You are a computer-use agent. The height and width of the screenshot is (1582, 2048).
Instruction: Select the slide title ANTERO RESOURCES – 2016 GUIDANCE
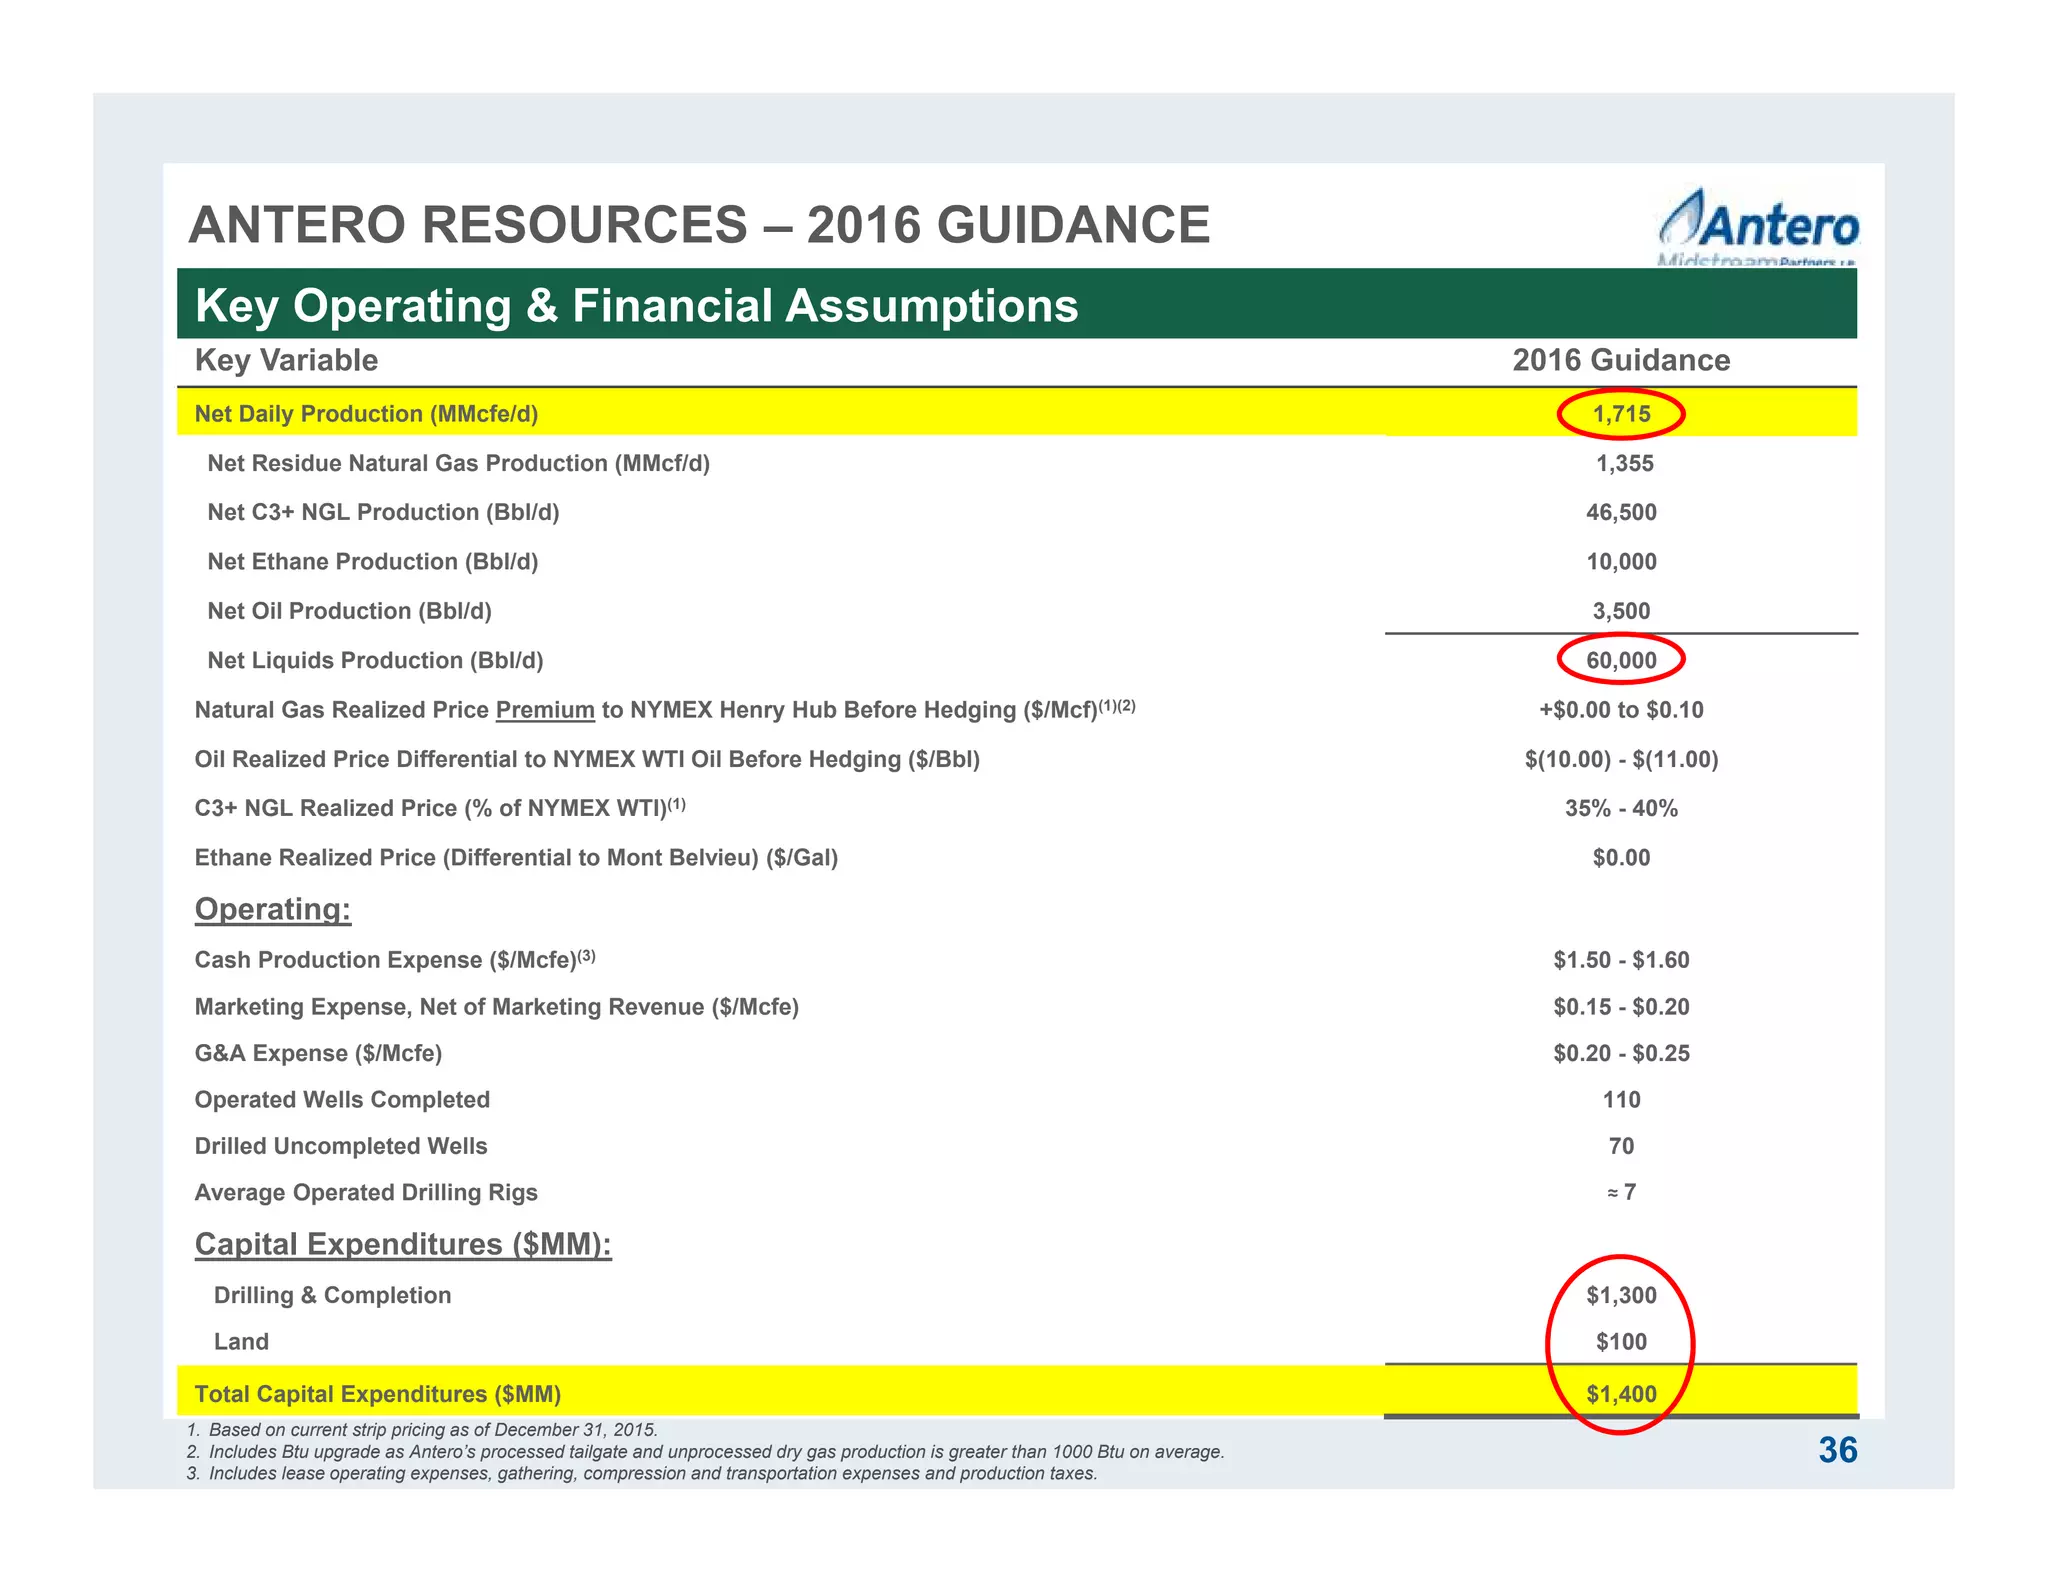click(699, 225)
